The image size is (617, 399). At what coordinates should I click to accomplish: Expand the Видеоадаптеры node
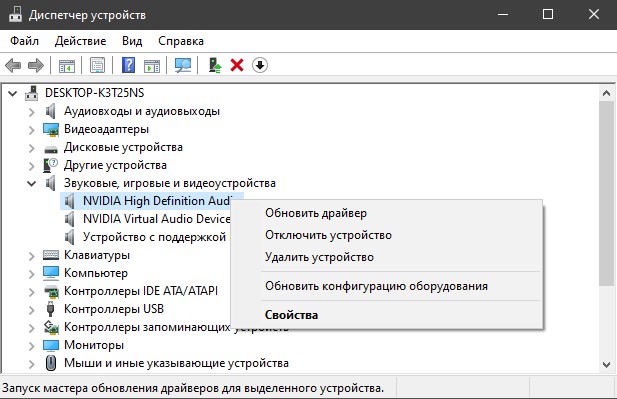[x=32, y=130]
